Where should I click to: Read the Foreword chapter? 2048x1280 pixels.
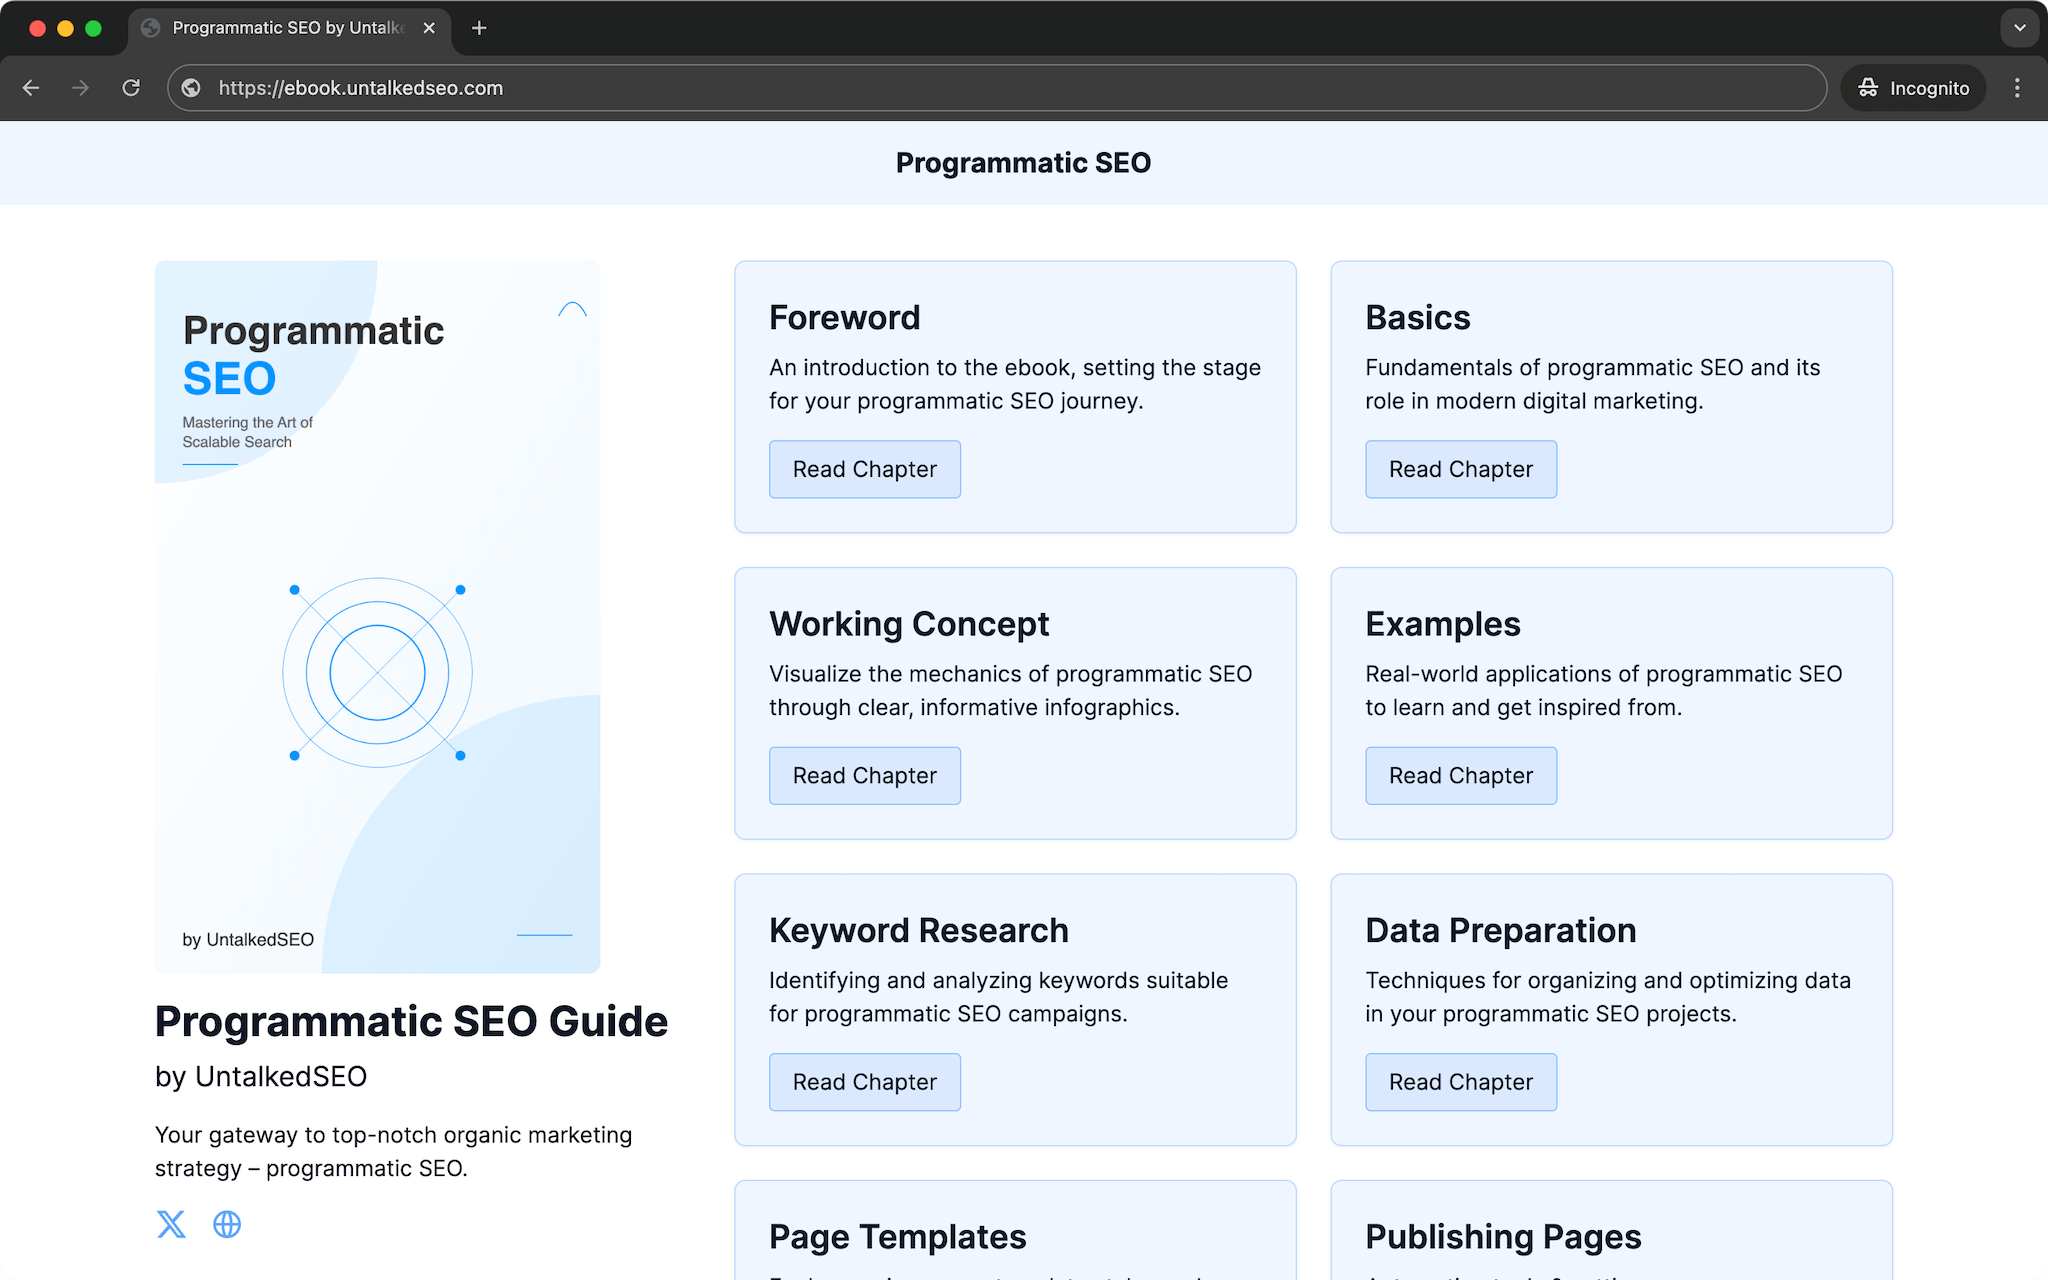(x=864, y=469)
